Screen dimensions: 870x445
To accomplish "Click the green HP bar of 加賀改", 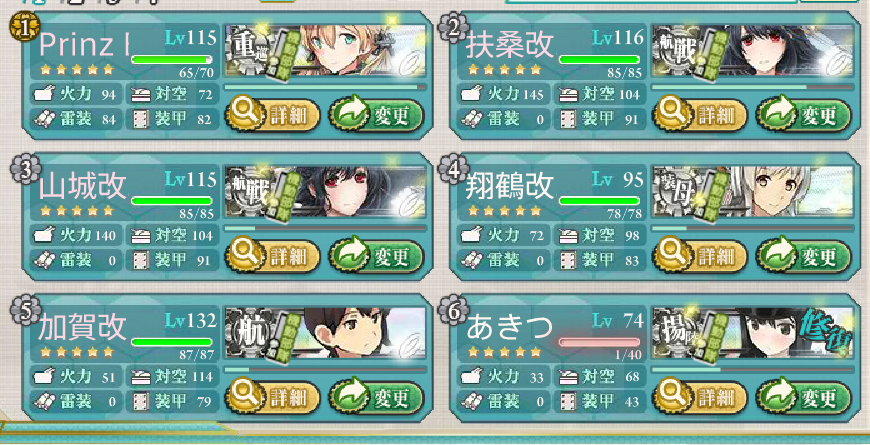I will tap(171, 342).
